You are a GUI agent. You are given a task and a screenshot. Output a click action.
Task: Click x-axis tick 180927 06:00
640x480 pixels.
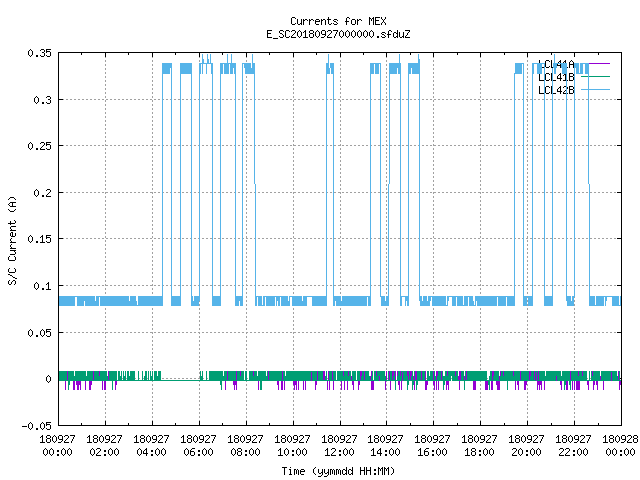pyautogui.click(x=198, y=446)
